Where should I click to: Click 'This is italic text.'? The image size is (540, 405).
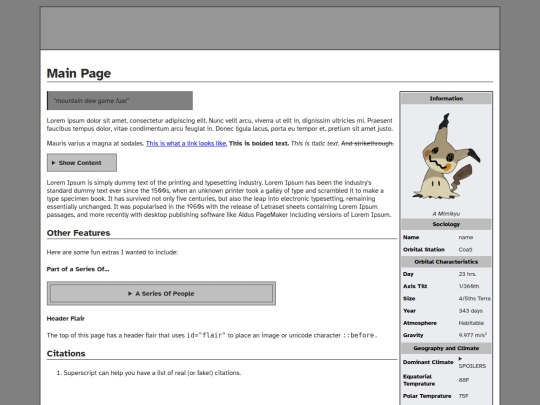click(315, 143)
